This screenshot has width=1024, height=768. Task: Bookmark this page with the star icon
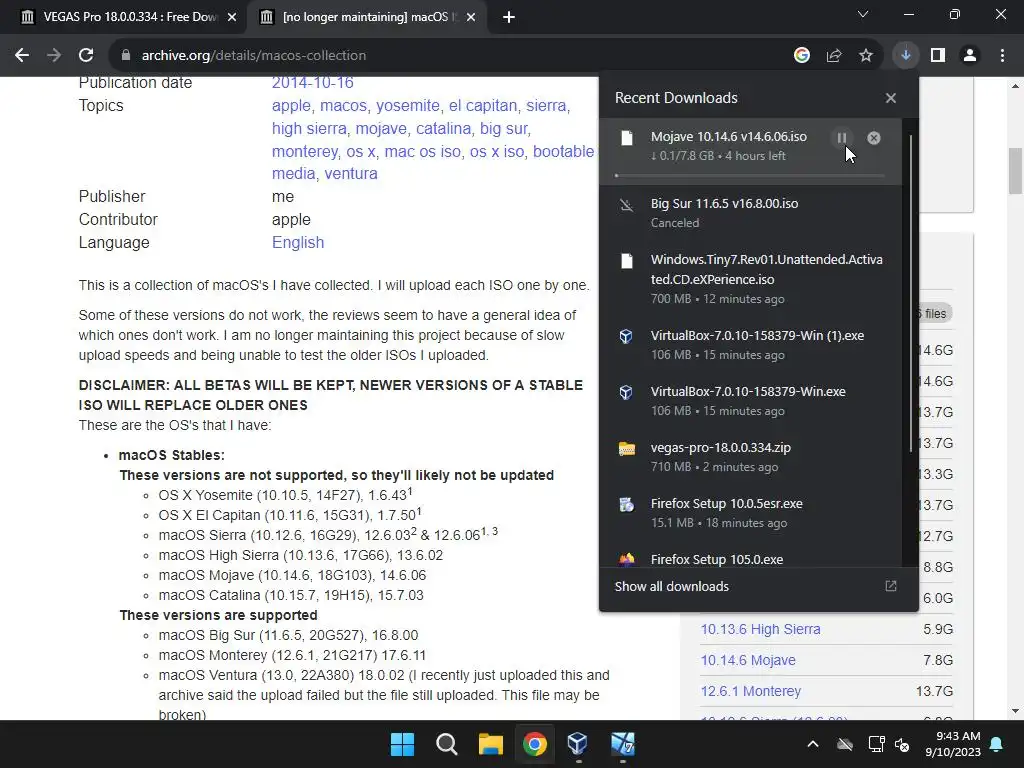866,56
